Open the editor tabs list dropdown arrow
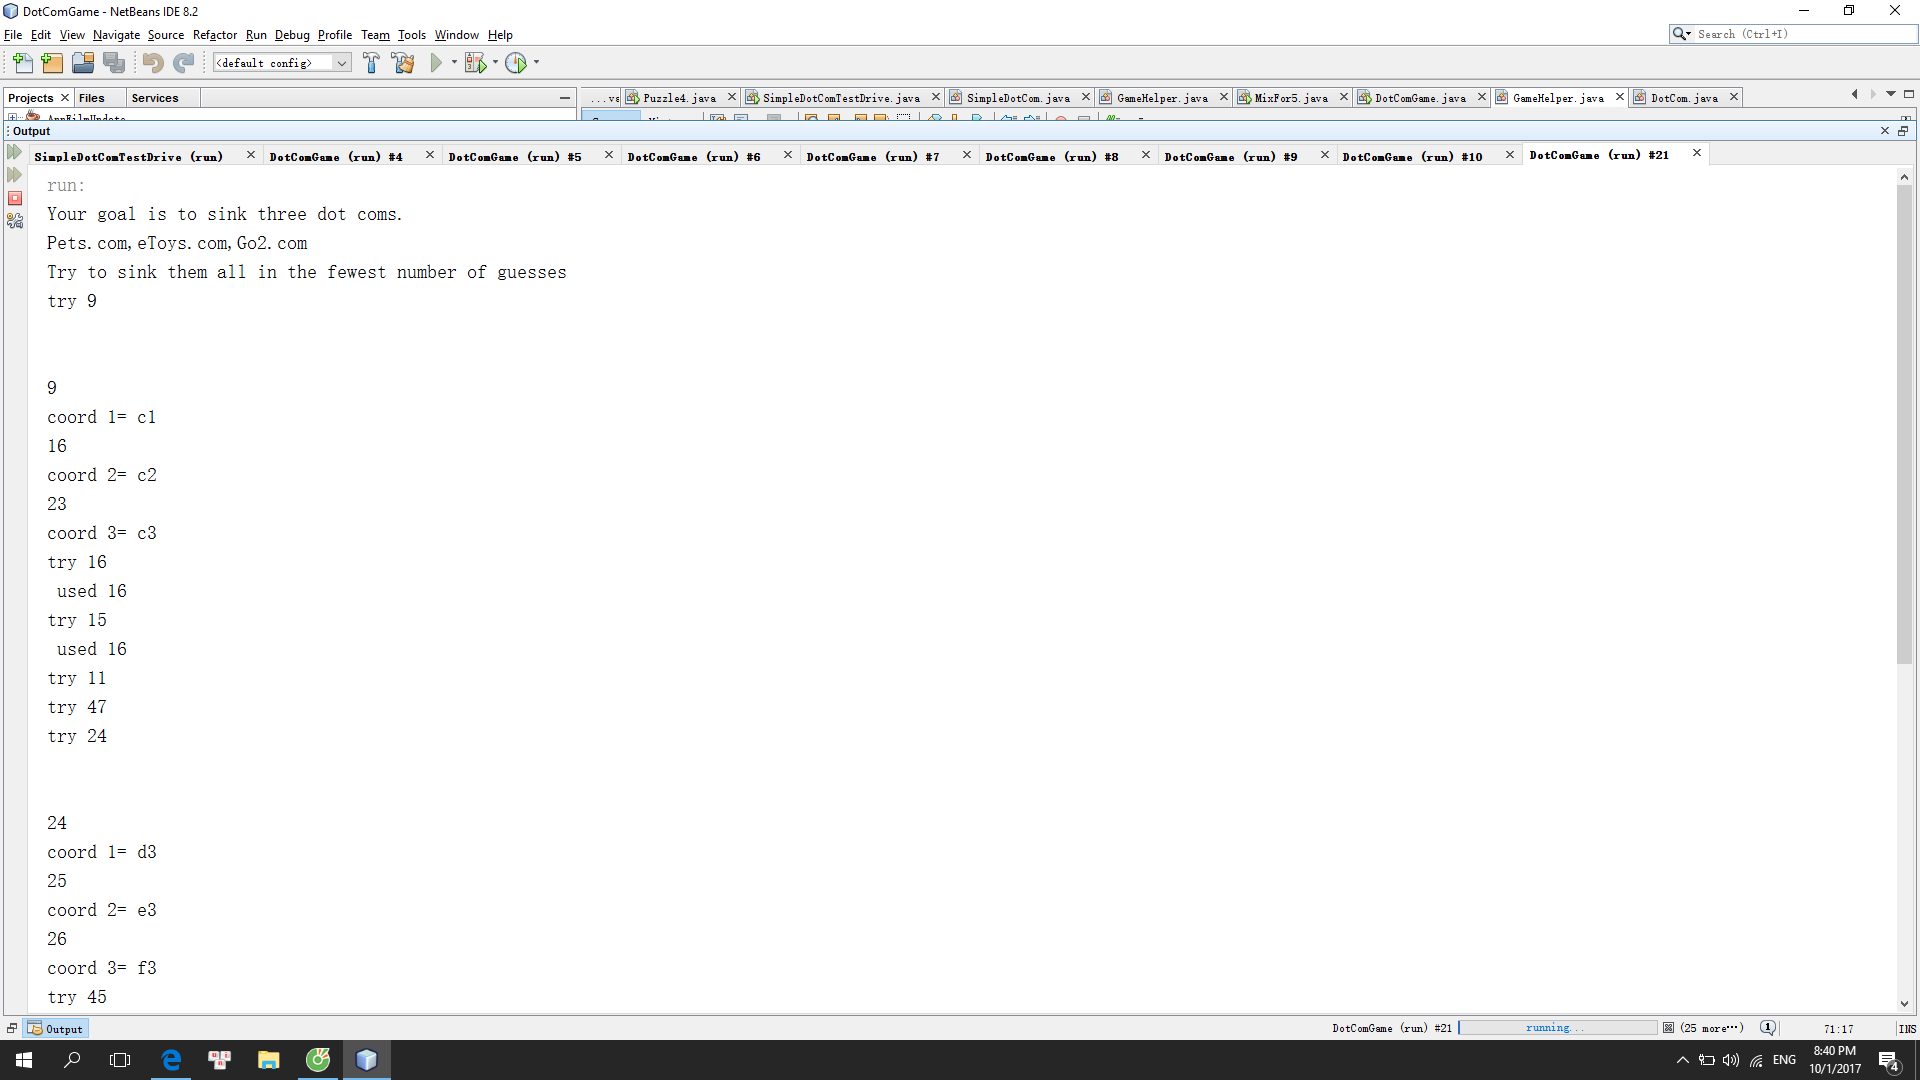The height and width of the screenshot is (1080, 1920). 1891,94
